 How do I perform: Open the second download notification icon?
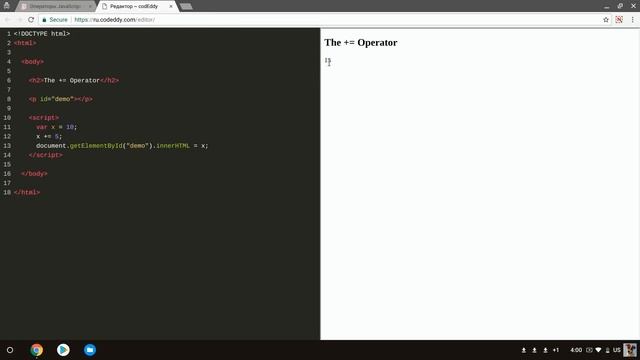point(534,350)
